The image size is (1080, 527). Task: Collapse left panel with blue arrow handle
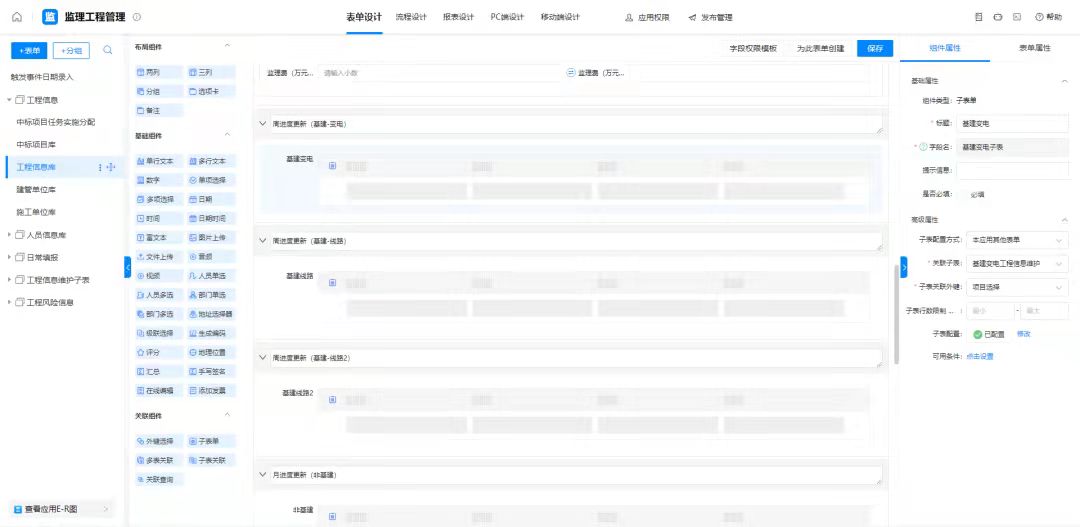(127, 267)
